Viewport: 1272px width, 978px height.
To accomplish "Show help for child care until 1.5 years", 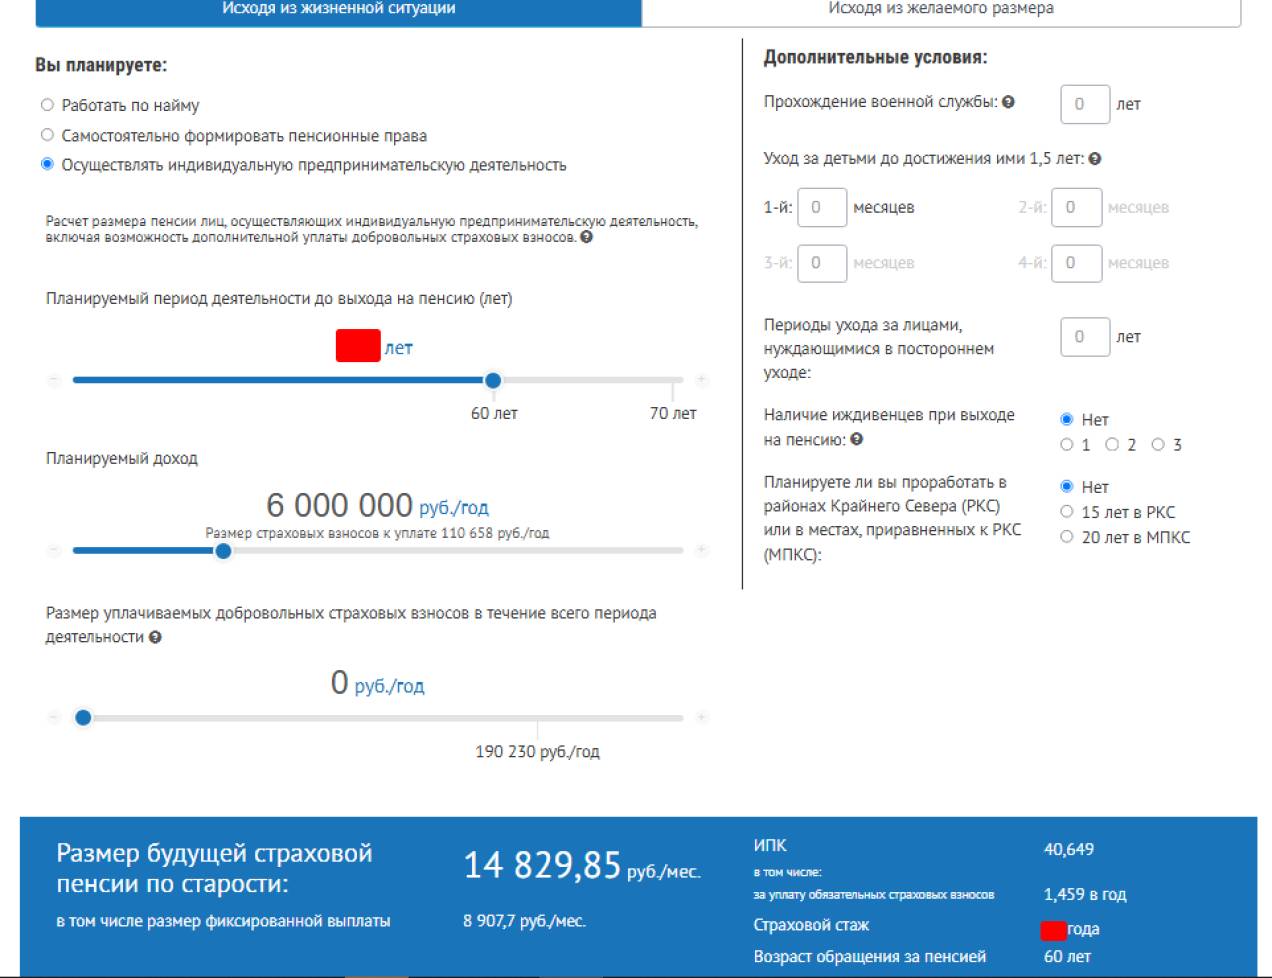I will [x=1095, y=159].
